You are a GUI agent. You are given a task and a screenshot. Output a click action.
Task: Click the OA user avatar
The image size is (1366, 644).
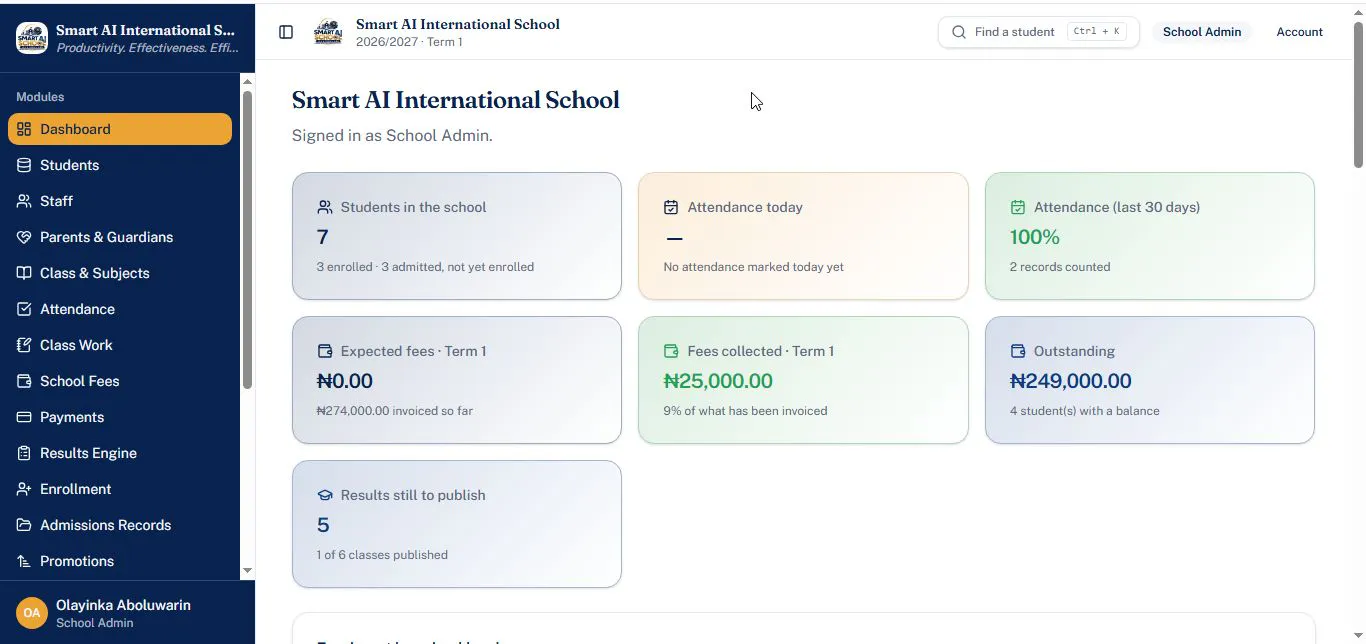tap(32, 613)
